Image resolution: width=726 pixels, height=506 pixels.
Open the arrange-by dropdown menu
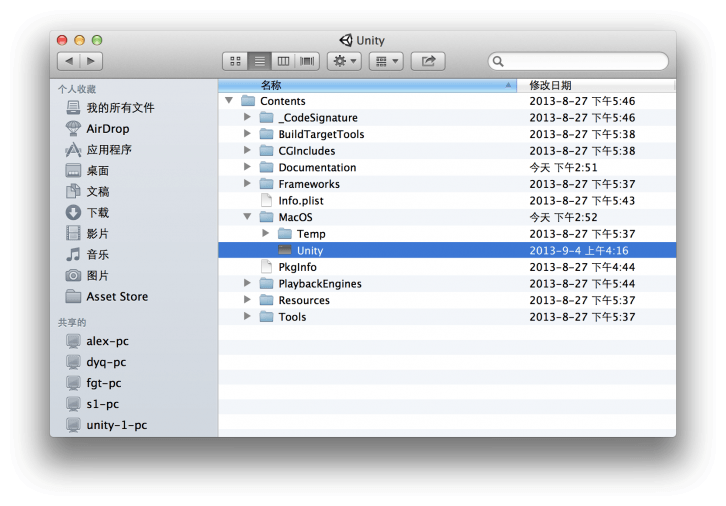tap(385, 61)
